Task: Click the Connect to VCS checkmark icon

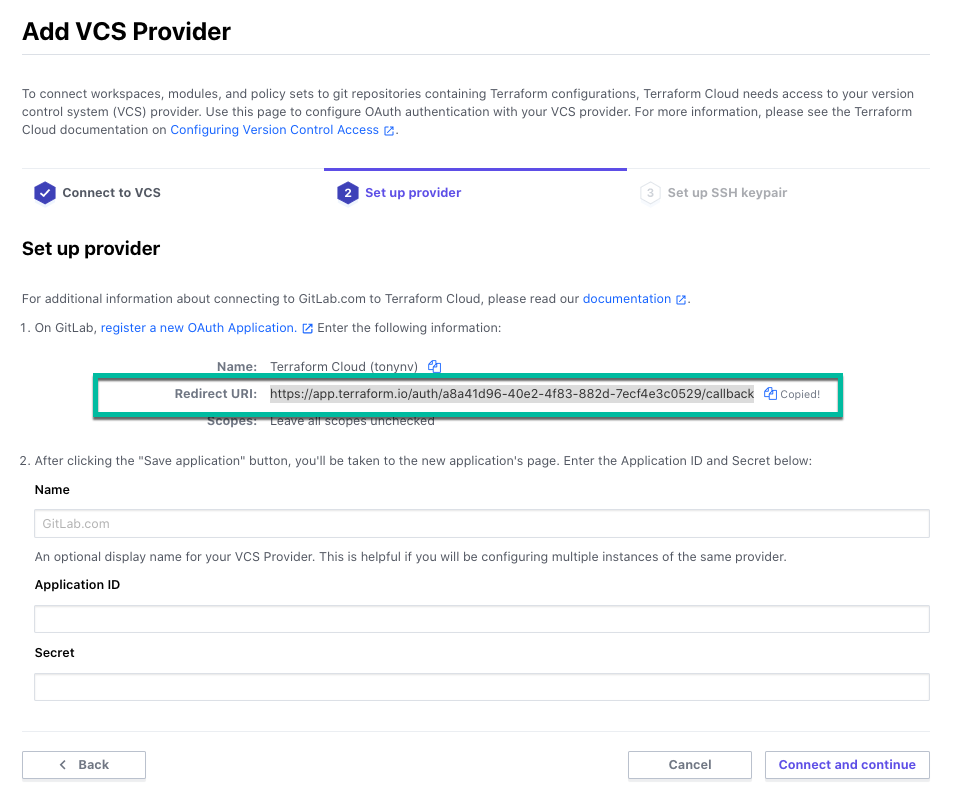Action: [45, 193]
